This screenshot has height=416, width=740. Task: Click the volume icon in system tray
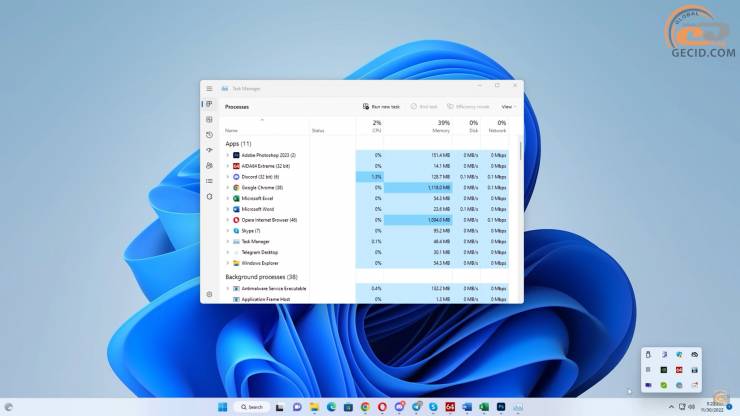tap(692, 407)
